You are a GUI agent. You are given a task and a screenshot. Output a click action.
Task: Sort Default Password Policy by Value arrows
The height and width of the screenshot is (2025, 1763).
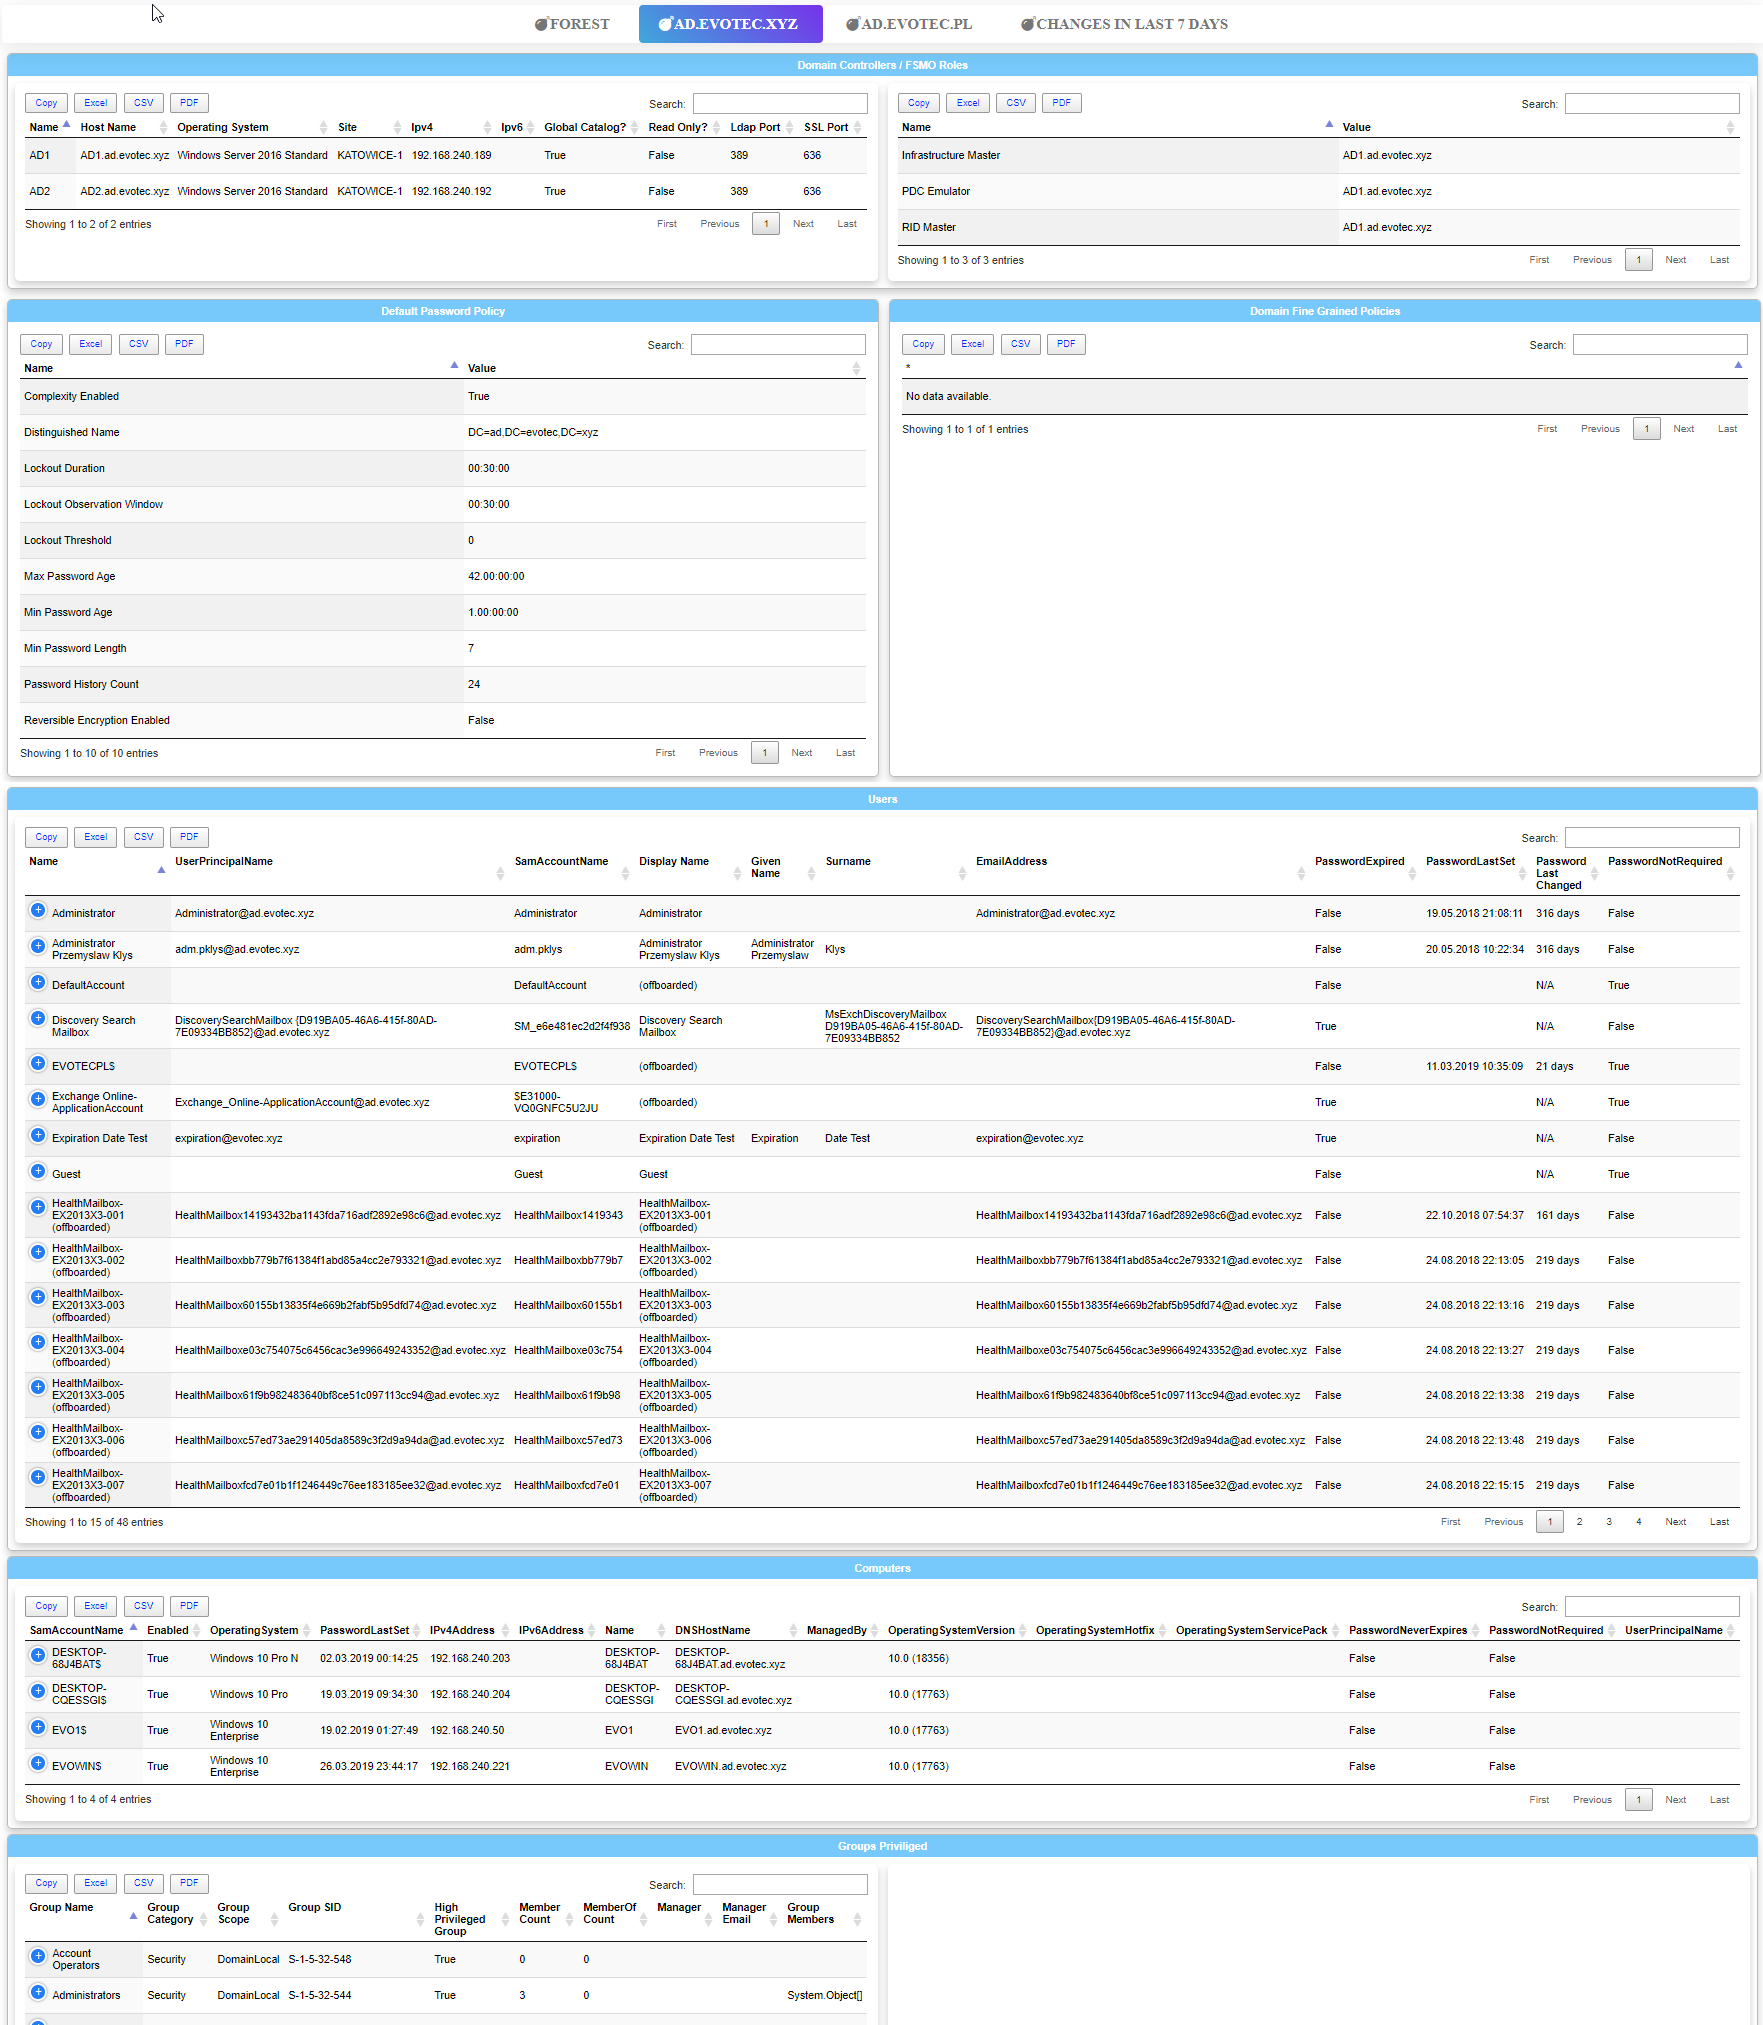[856, 369]
